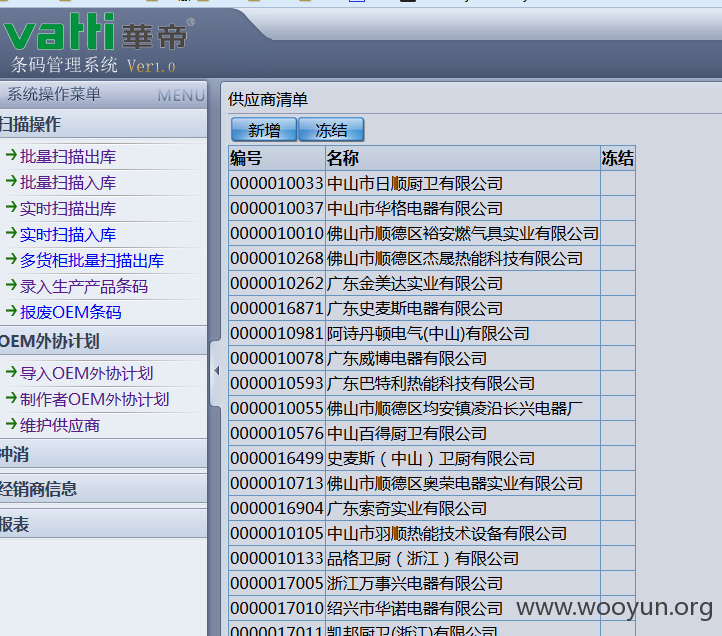Click green arrow icon beside 批量扫描入库

(12, 181)
